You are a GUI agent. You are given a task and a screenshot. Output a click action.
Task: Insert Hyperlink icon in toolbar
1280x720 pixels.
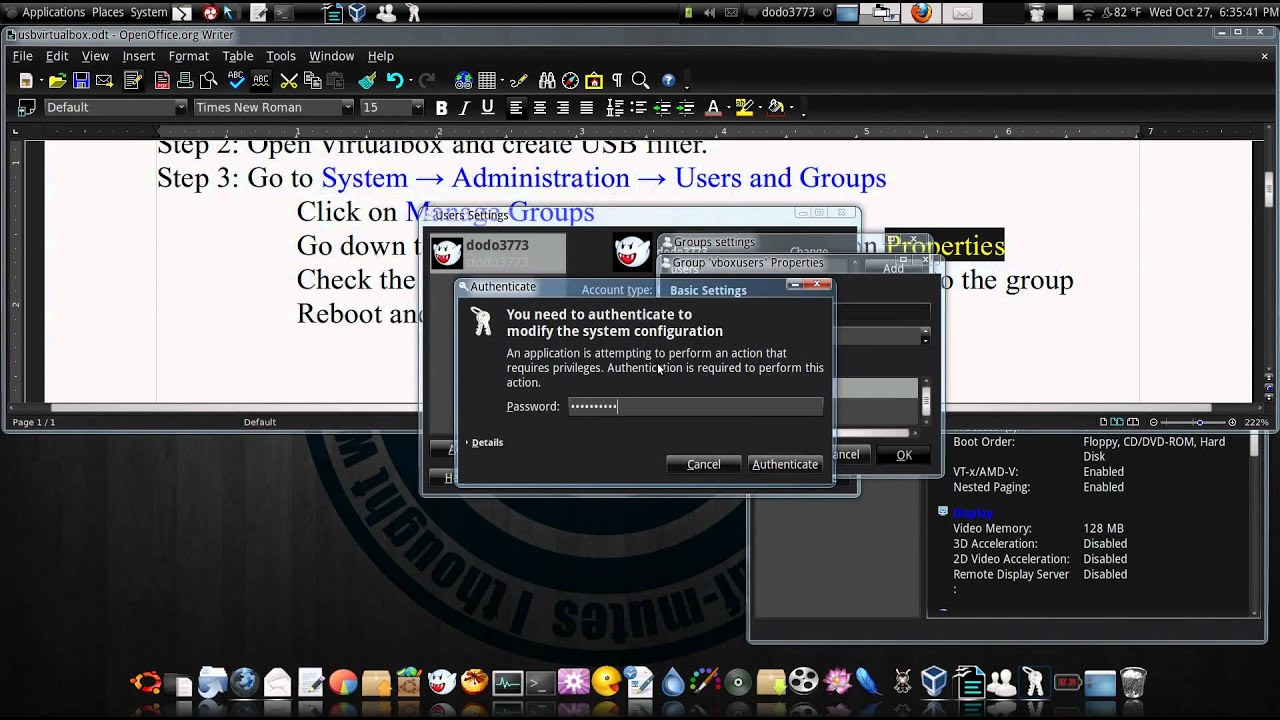464,80
